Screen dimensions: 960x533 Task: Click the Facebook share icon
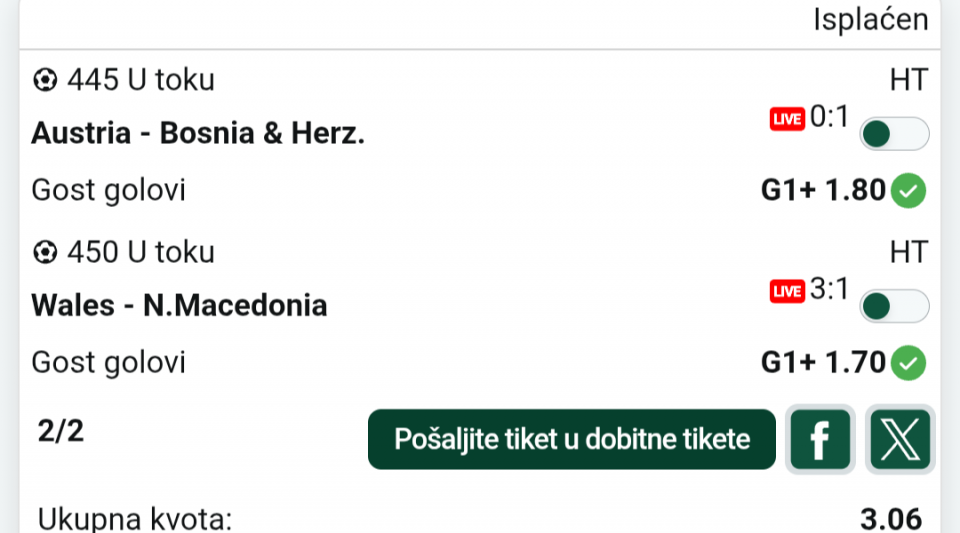point(820,439)
